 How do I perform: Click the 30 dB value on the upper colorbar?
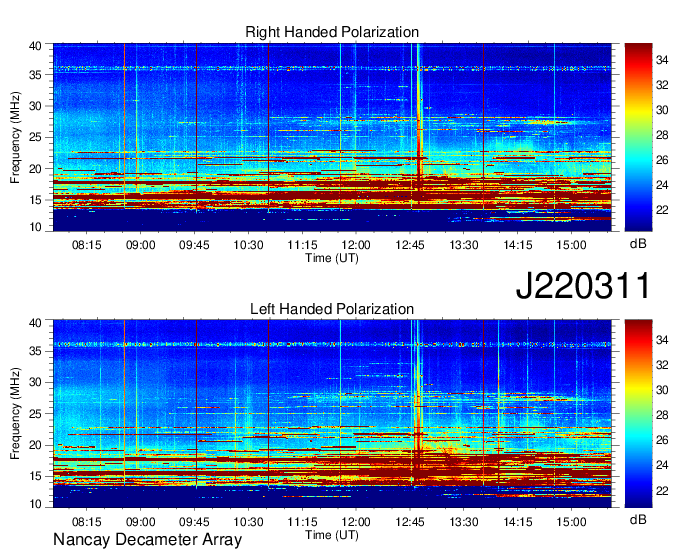[662, 110]
